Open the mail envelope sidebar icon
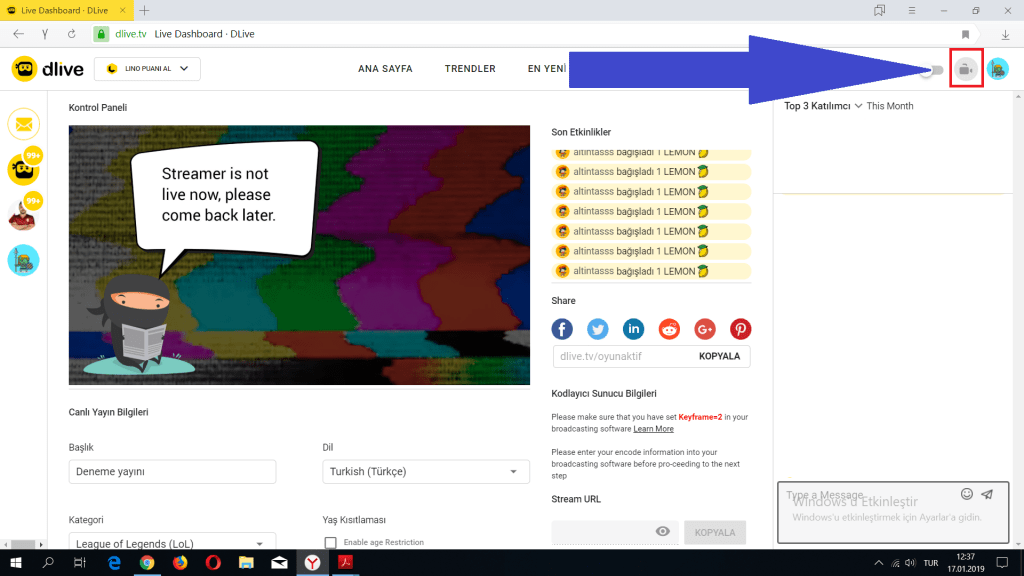This screenshot has width=1024, height=576. coord(24,124)
